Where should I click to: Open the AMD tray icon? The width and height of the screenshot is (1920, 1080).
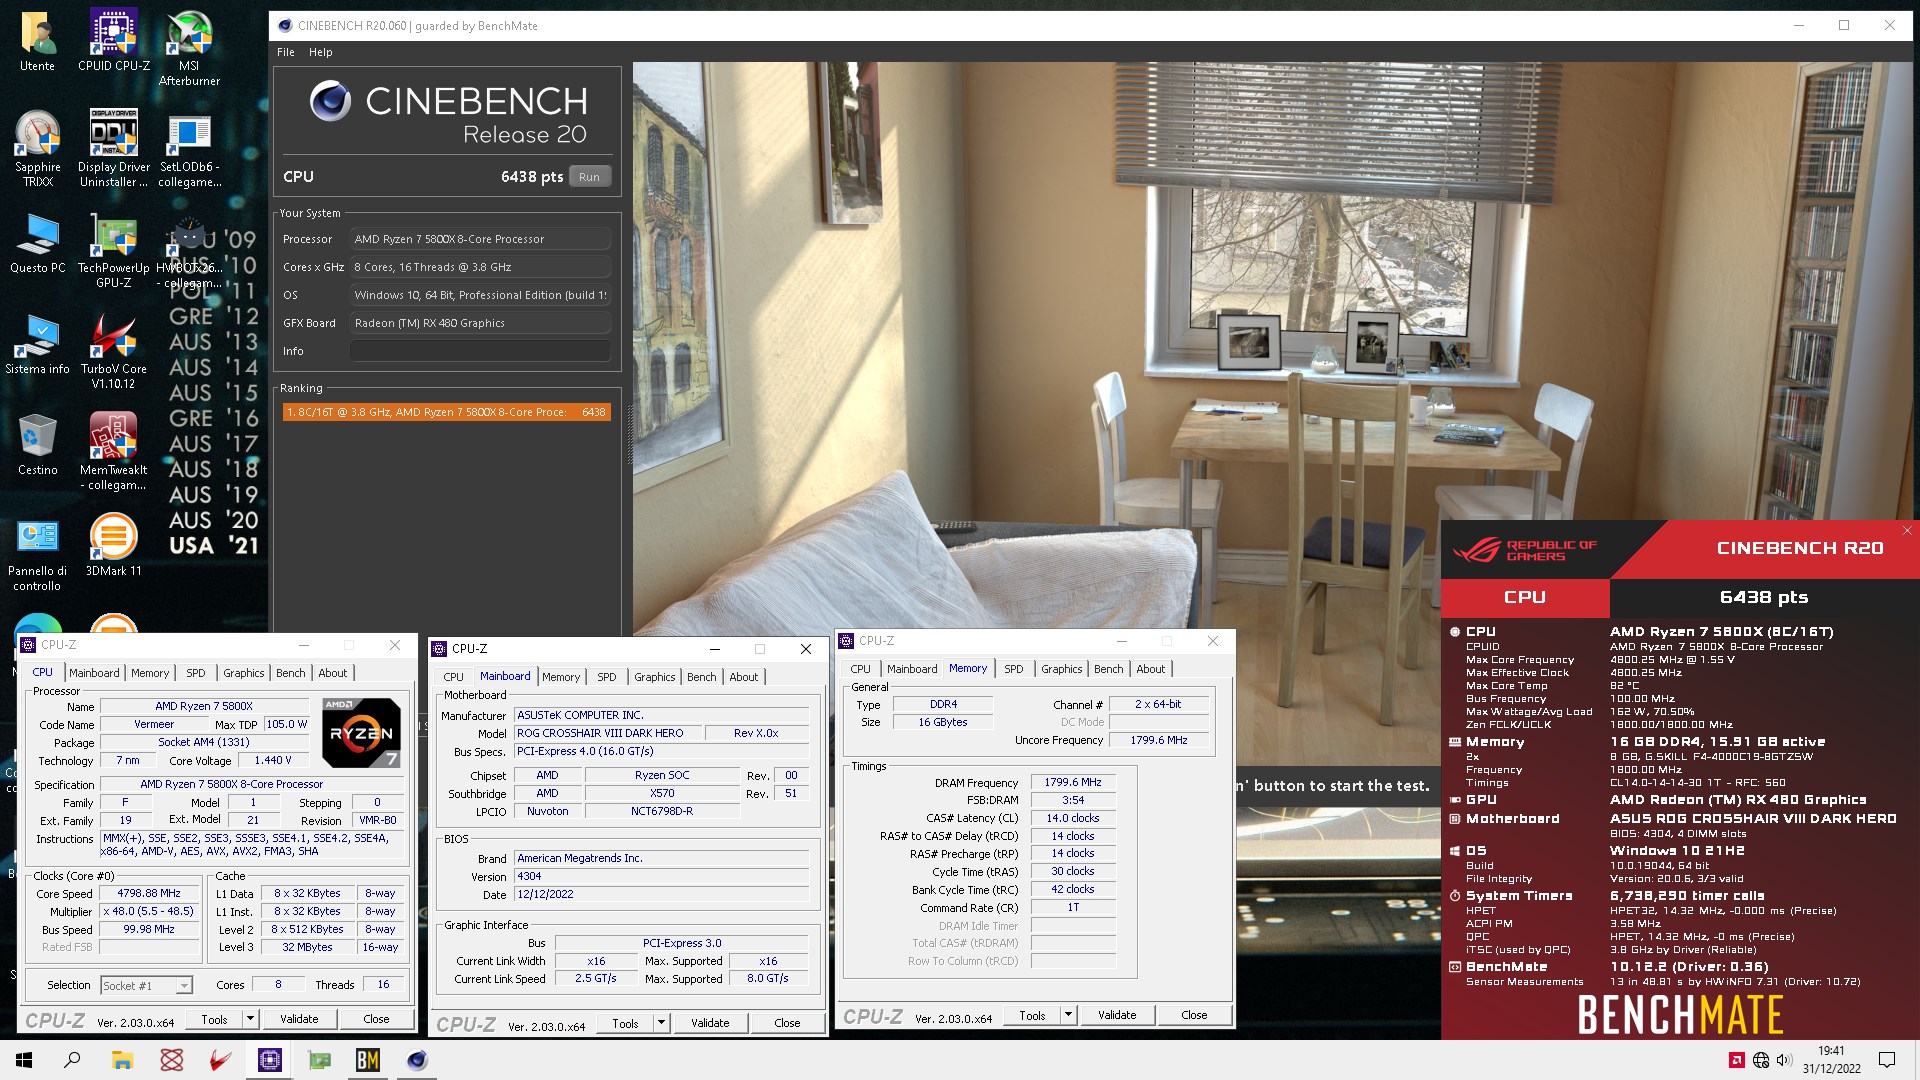coord(1737,1060)
